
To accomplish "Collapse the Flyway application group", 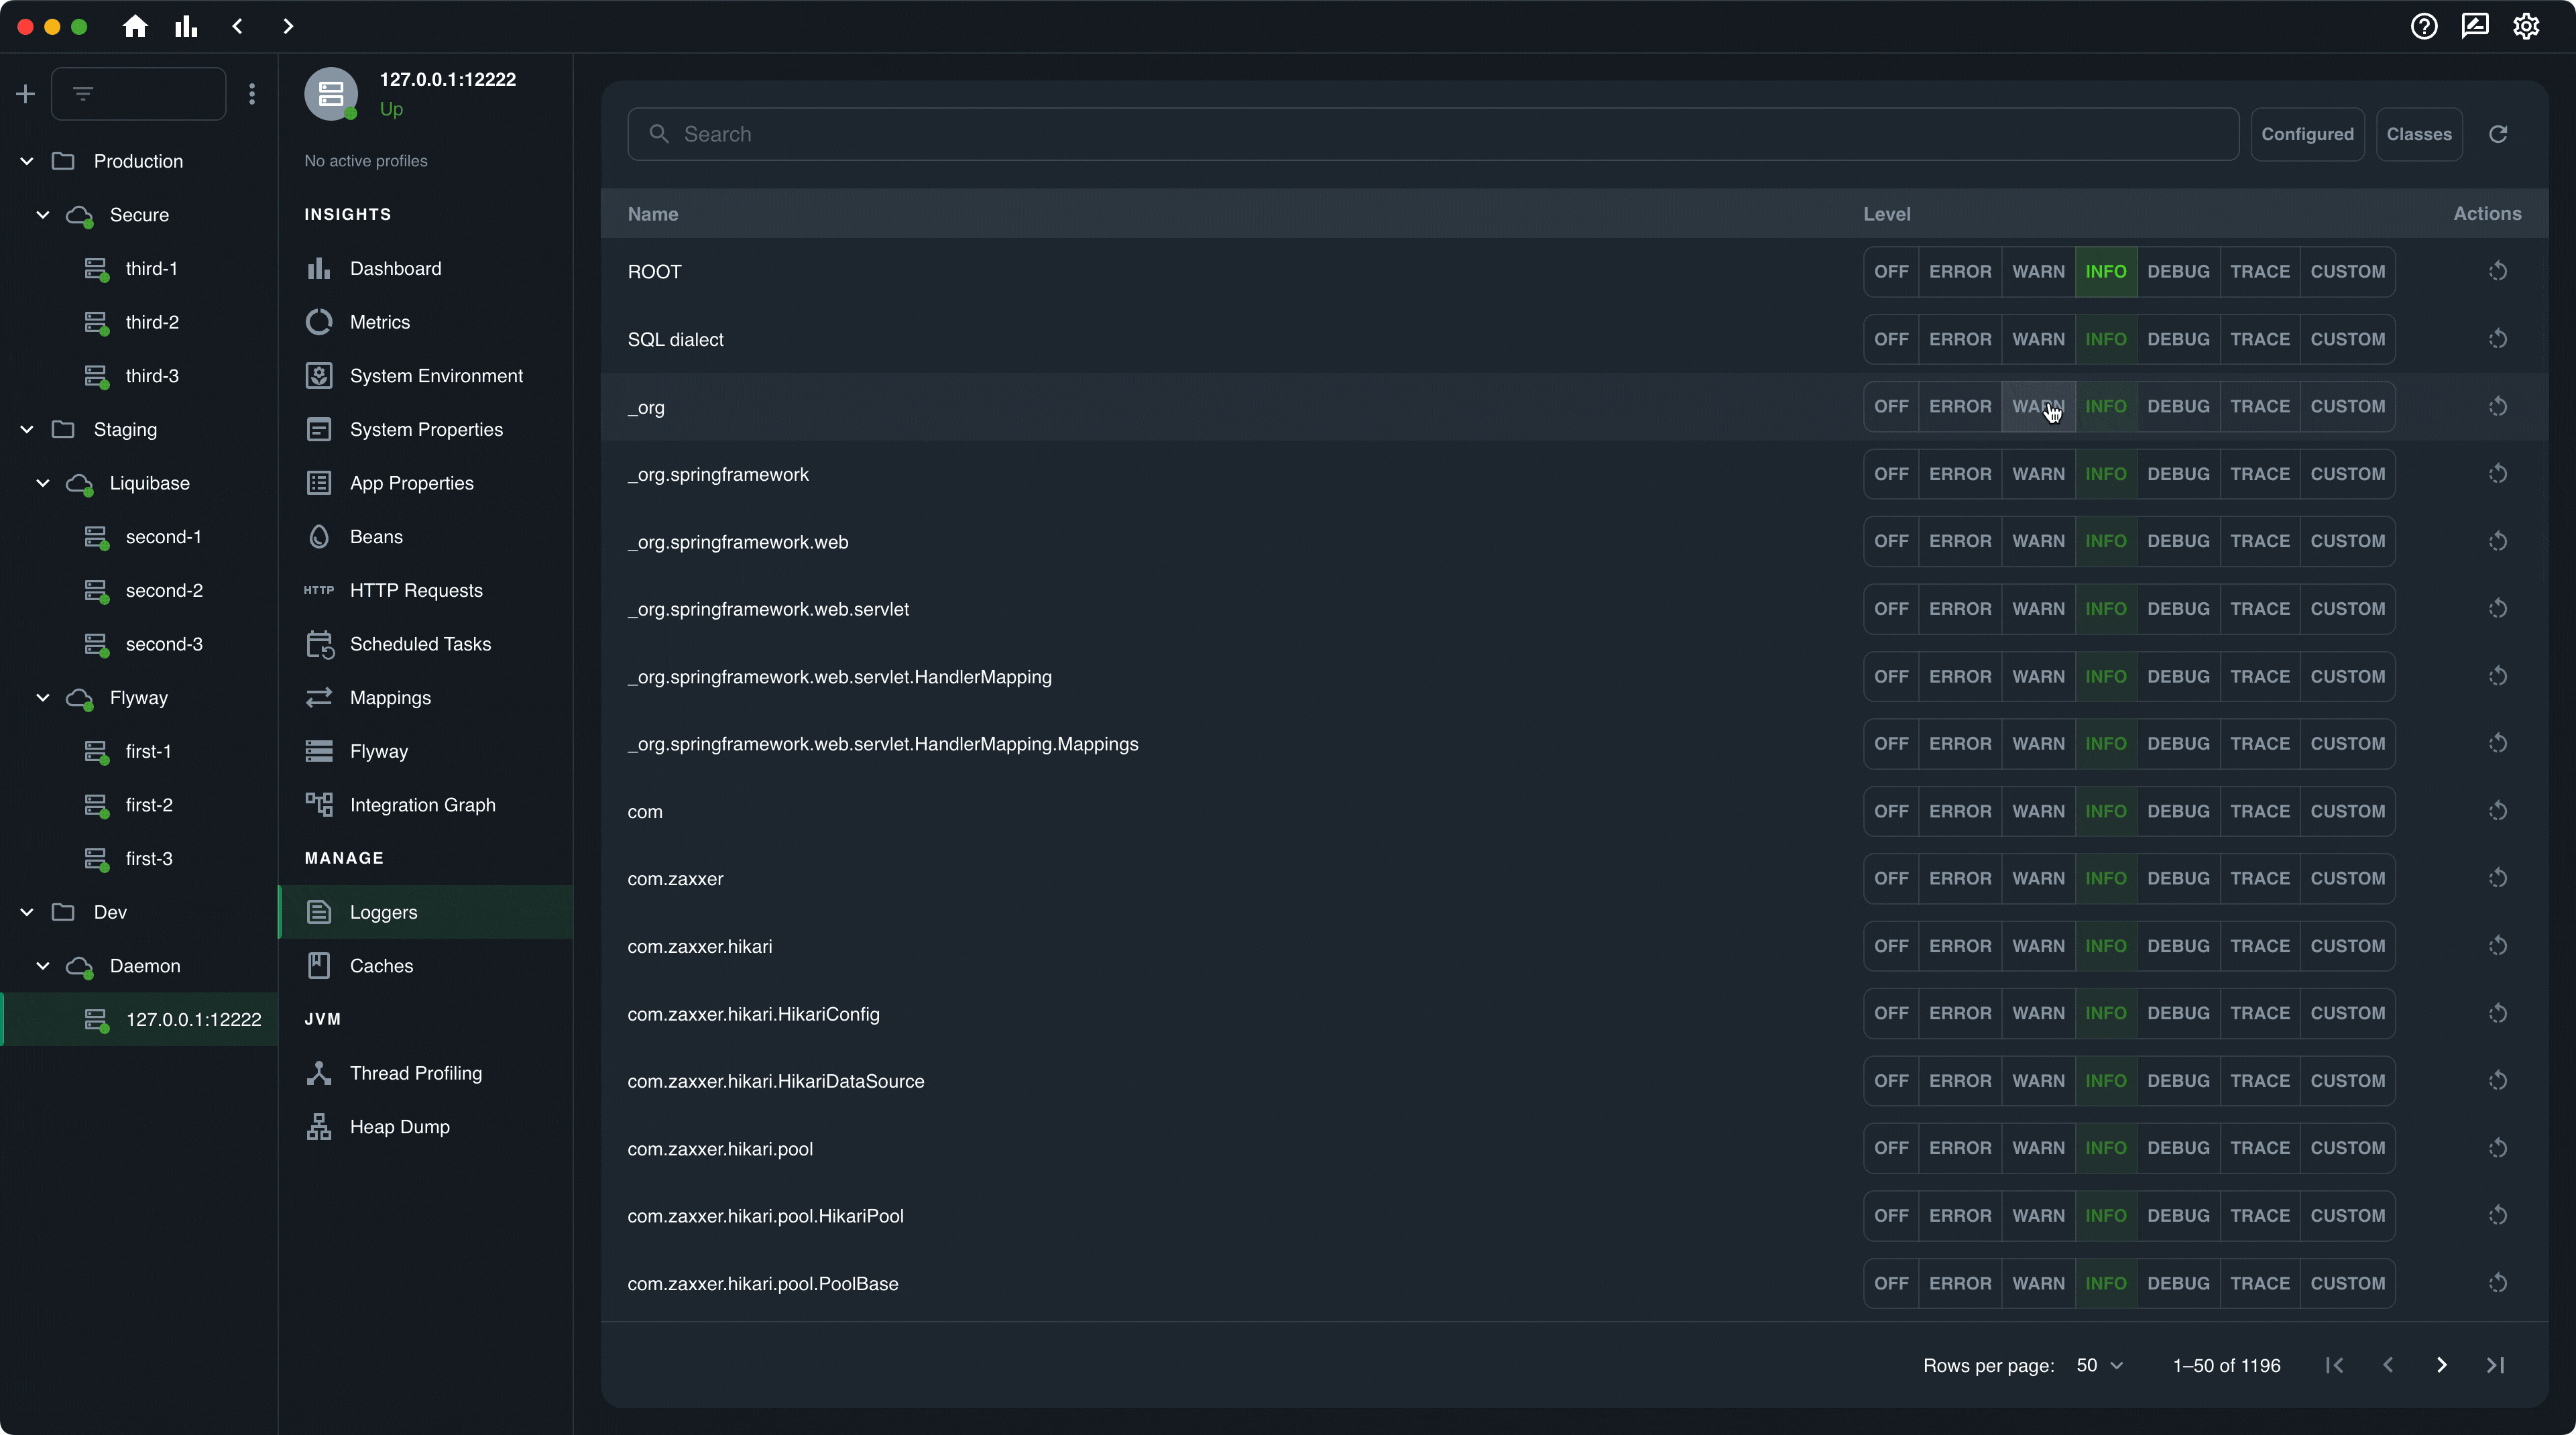I will [43, 698].
